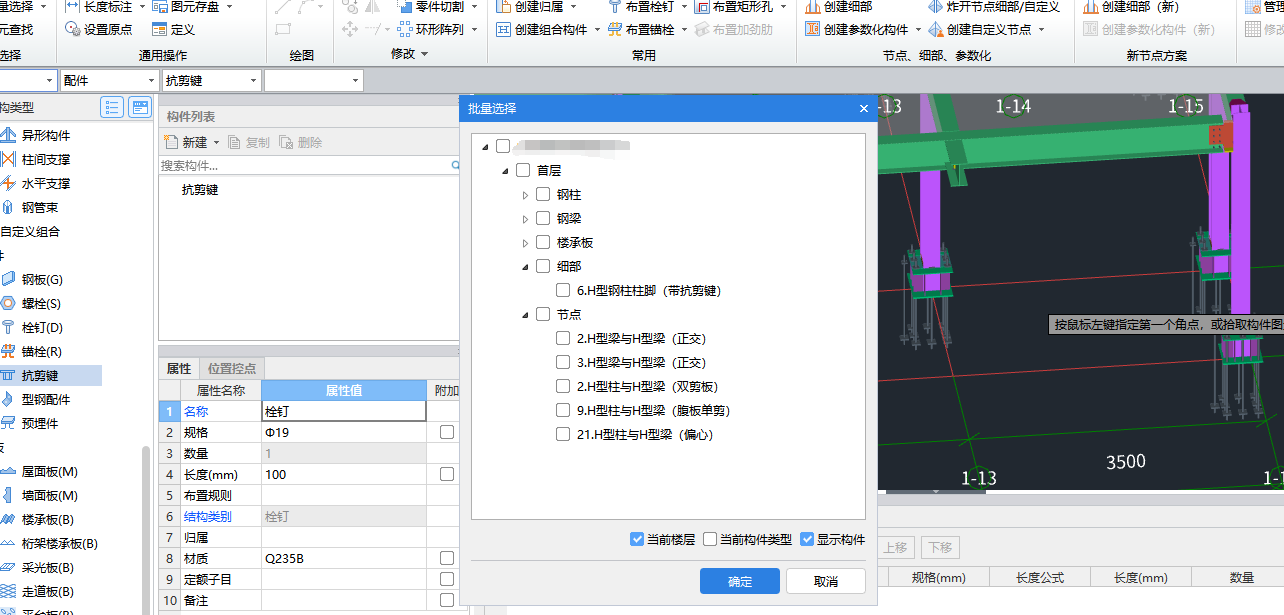Select 柱间支撑 column bracing type
The image size is (1284, 615).
coord(46,159)
